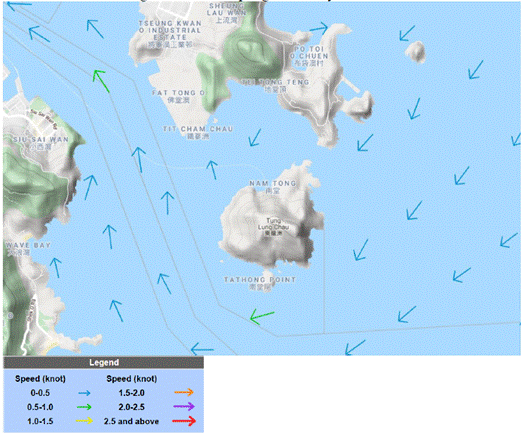
Task: Click the Legend header bar
Action: [103, 363]
